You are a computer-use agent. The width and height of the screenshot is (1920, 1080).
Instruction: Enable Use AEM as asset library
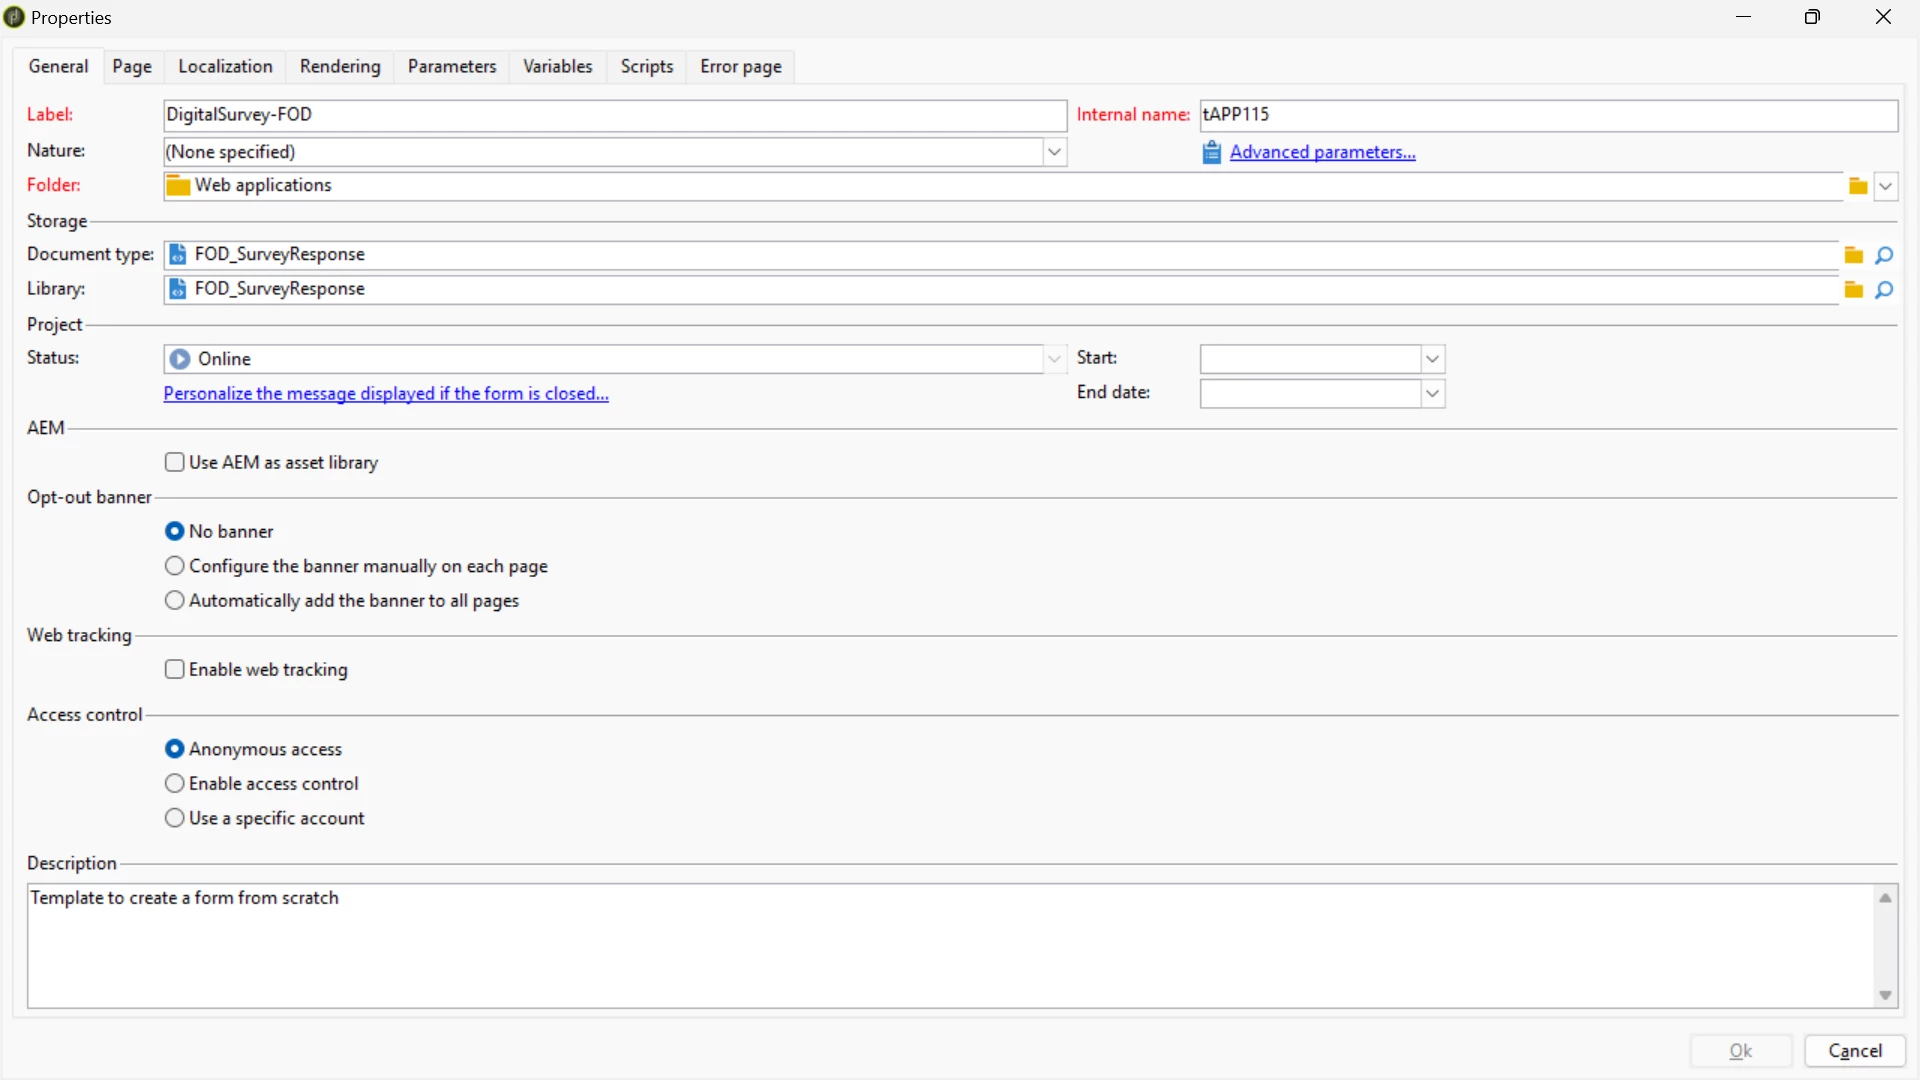[175, 462]
